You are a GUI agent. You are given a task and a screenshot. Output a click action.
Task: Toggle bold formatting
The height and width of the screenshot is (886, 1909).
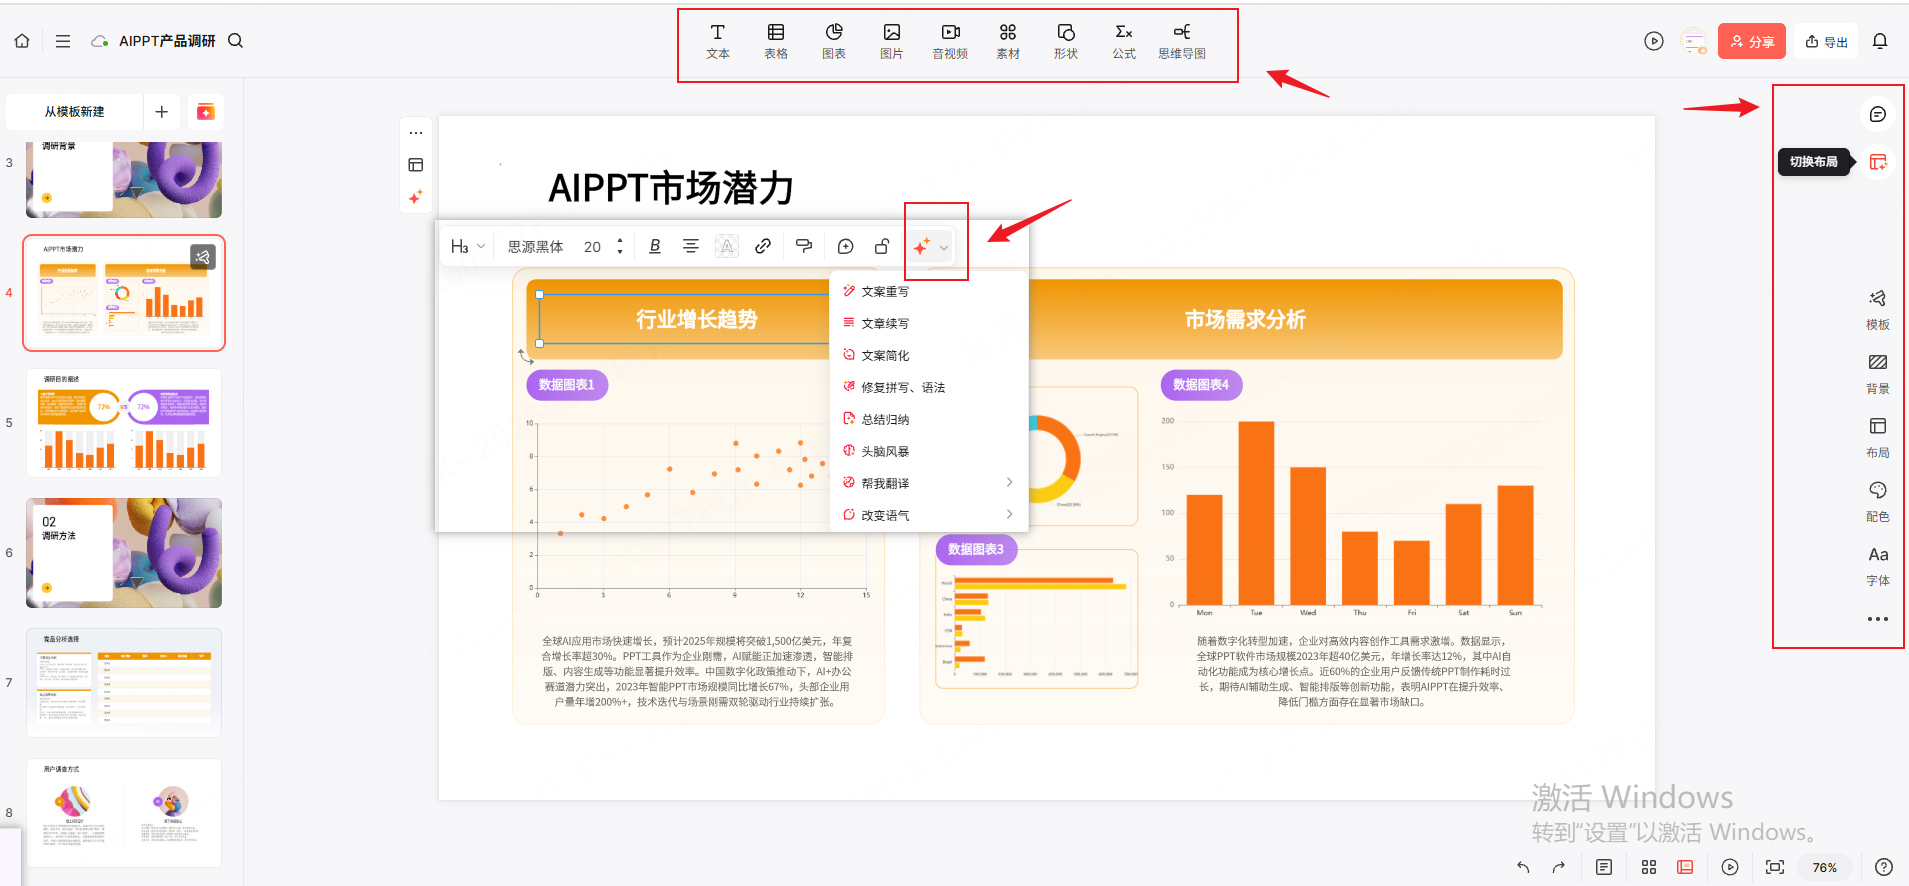[655, 247]
